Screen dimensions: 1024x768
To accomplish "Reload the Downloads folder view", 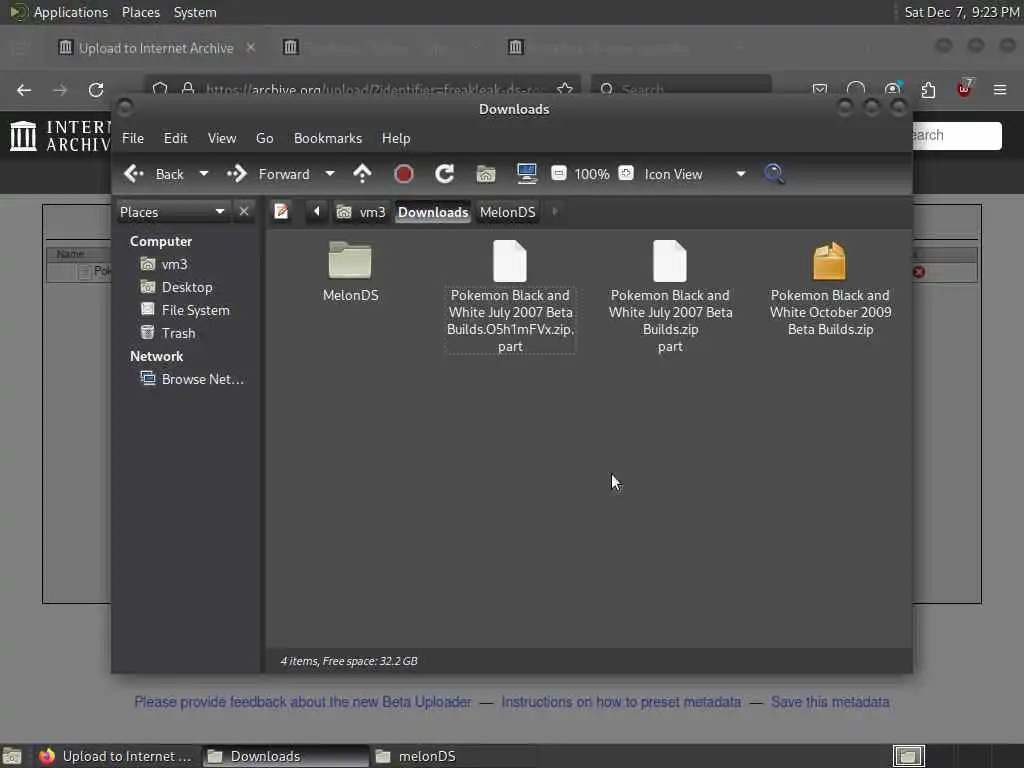I will [x=445, y=174].
